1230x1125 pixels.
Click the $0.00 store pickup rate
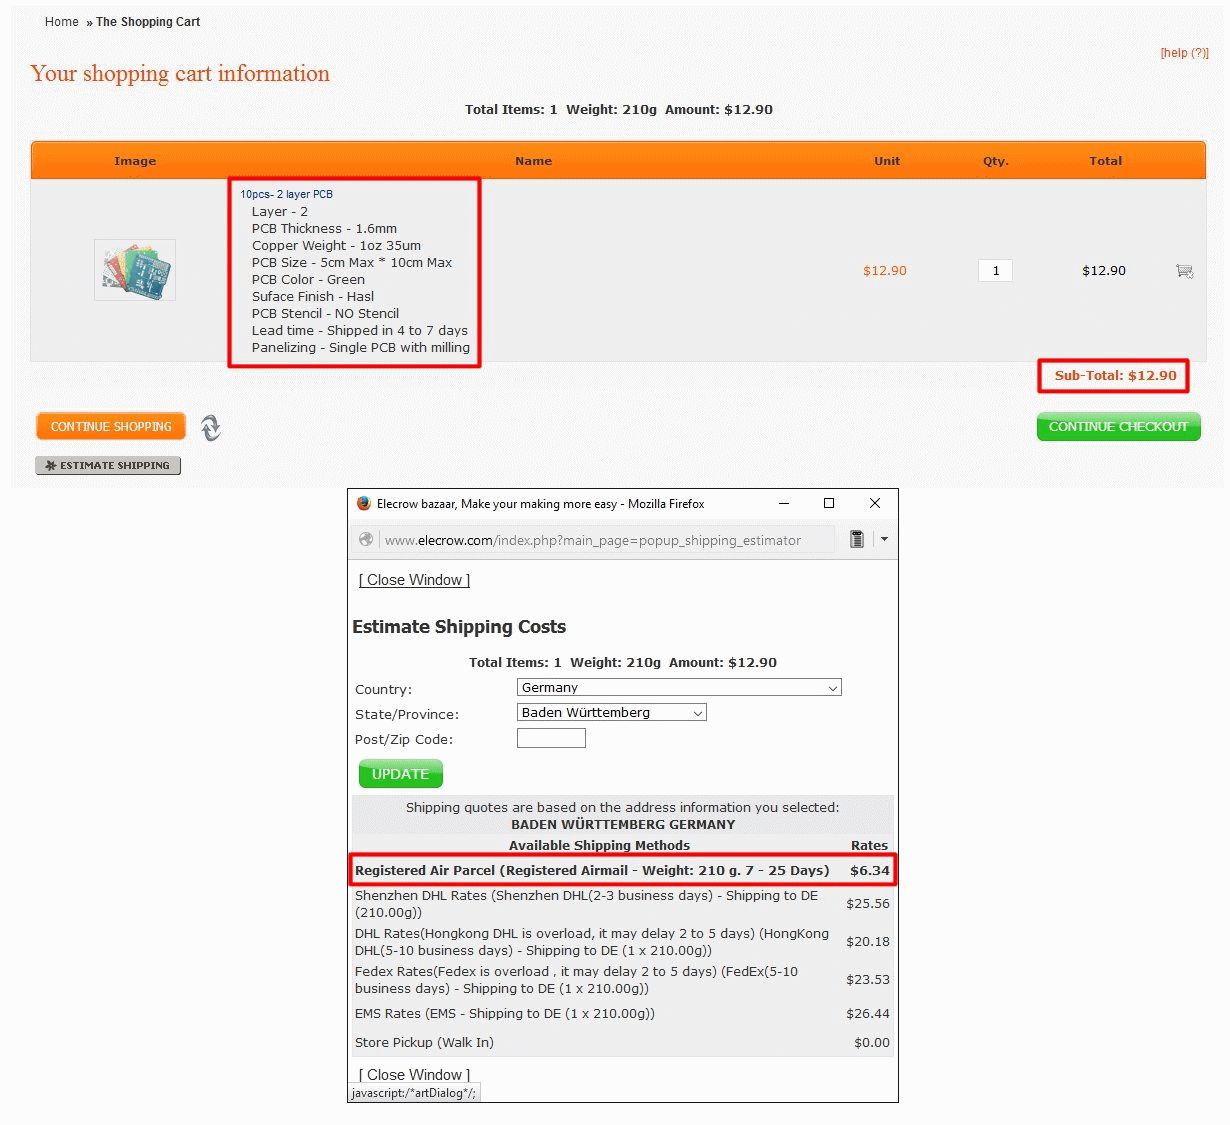point(872,1042)
